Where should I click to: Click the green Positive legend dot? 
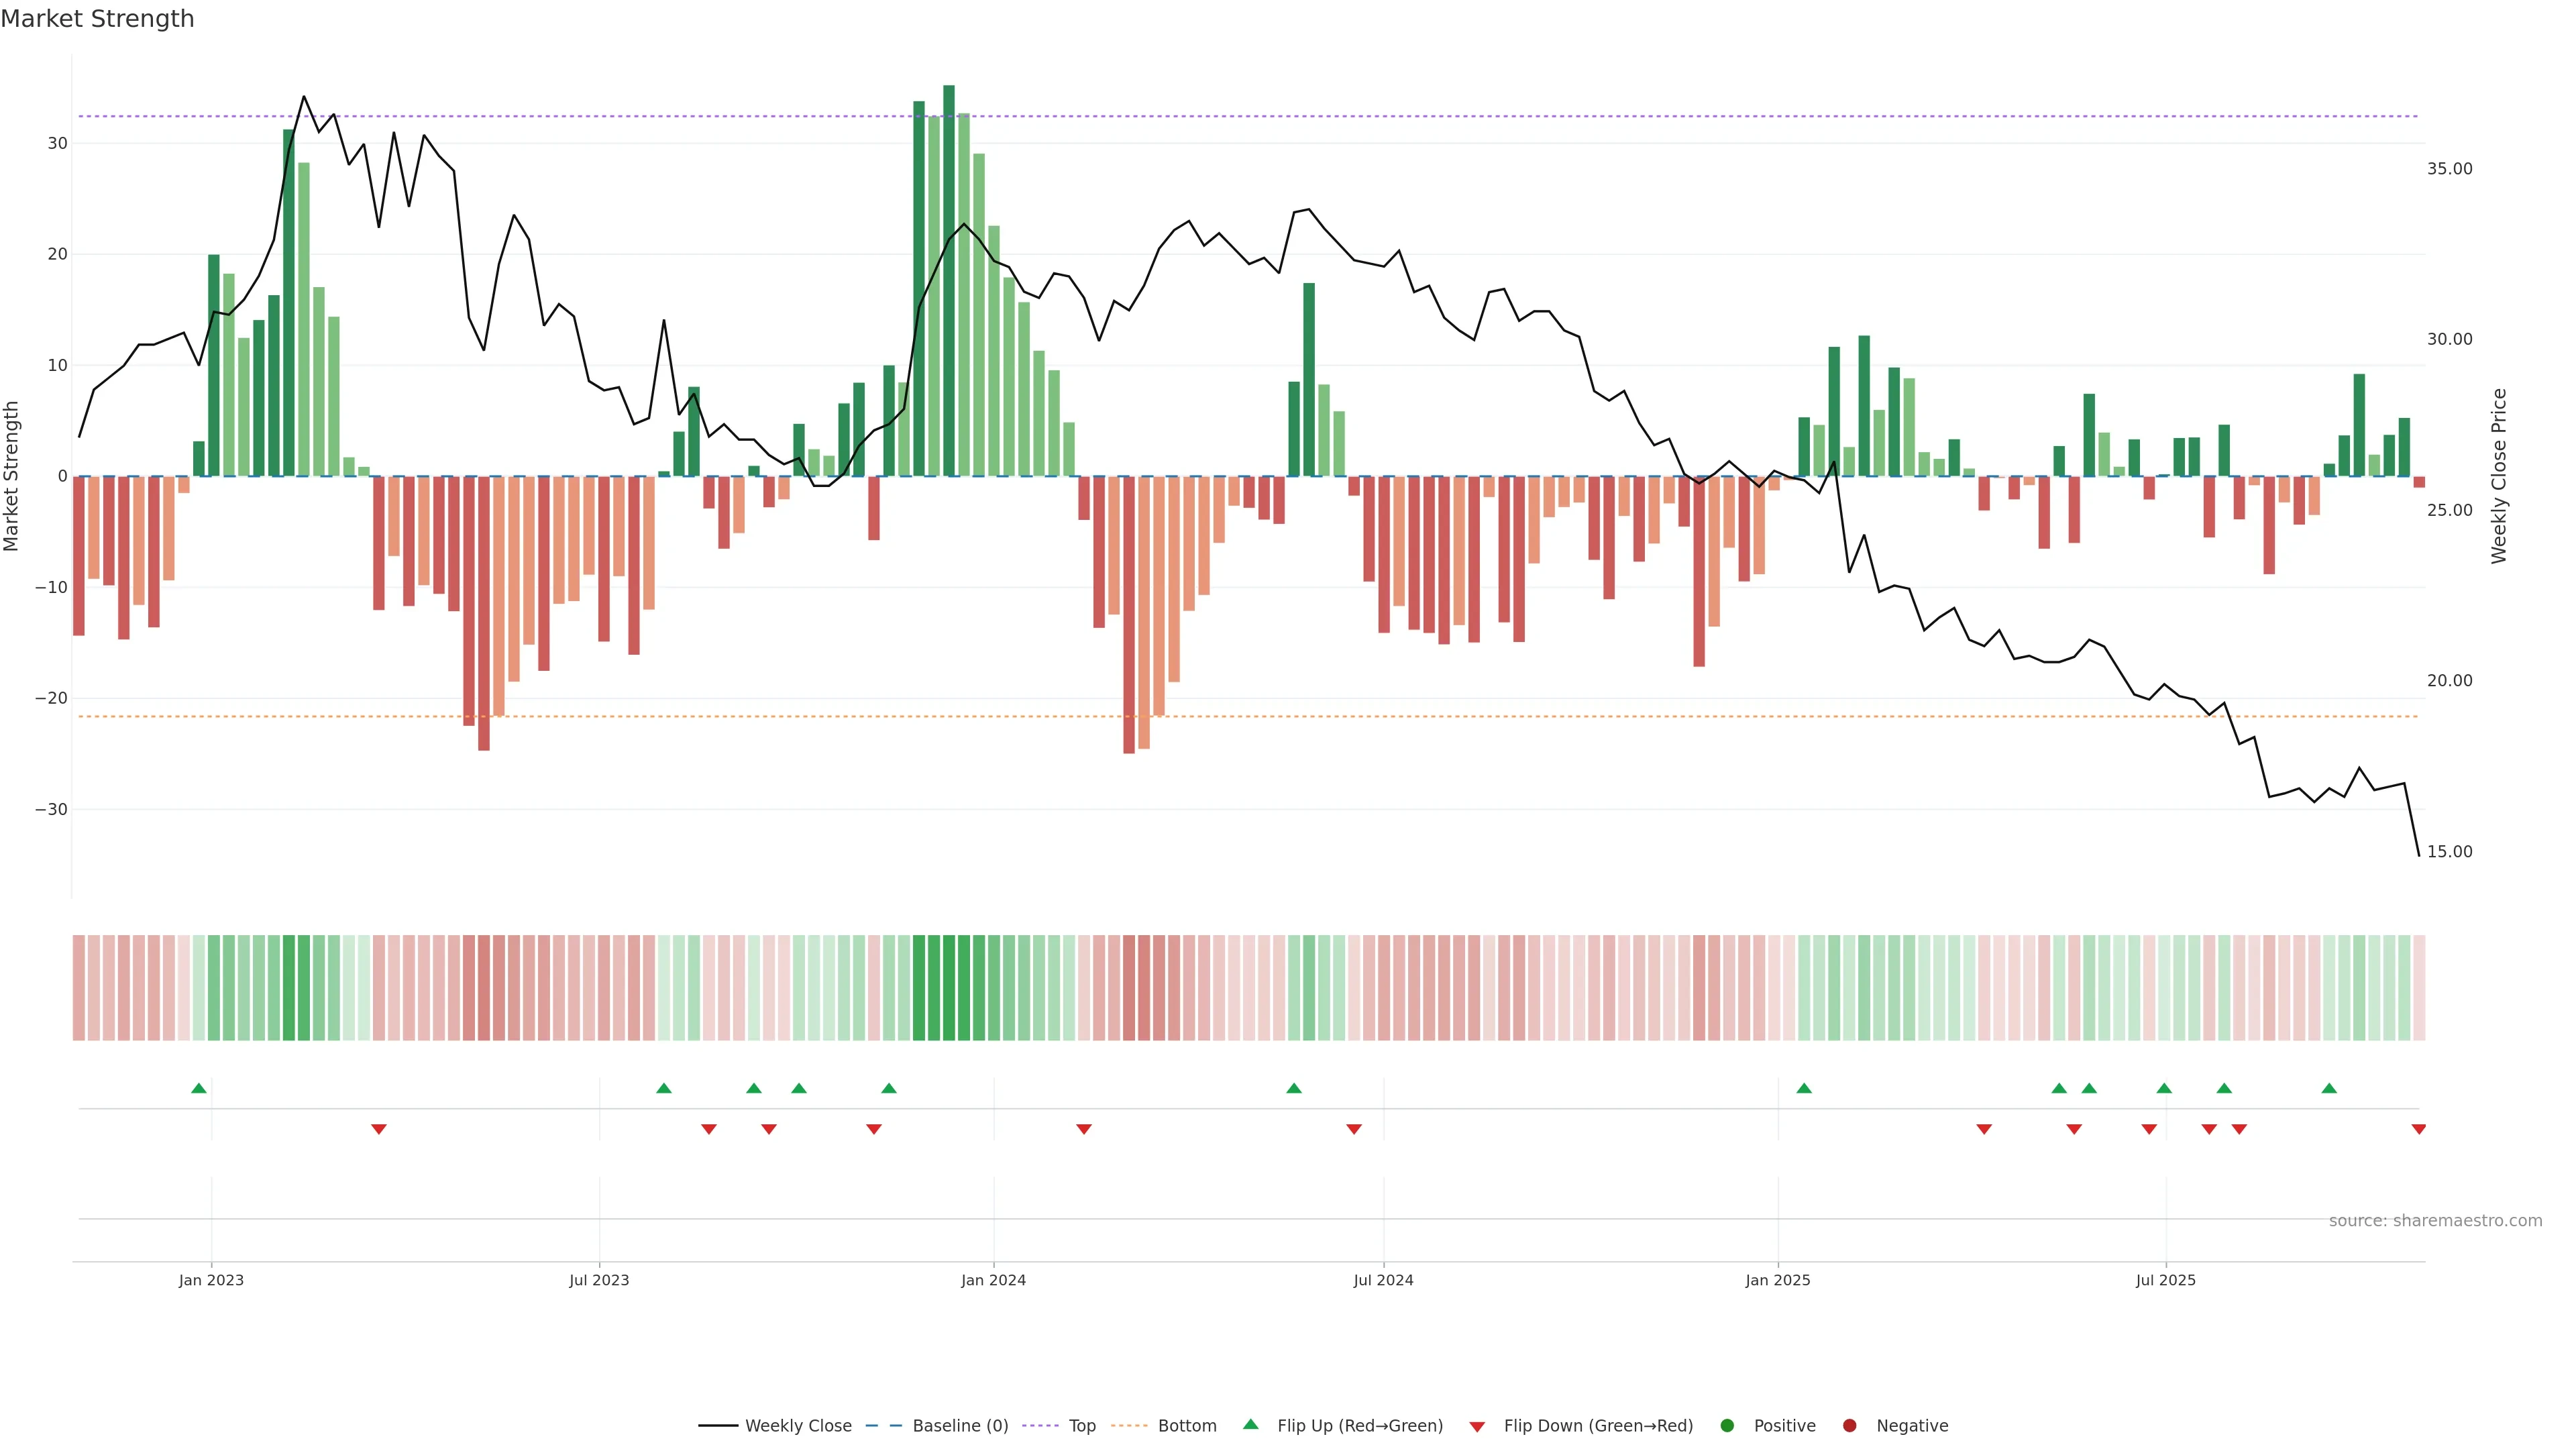pyautogui.click(x=1727, y=1426)
